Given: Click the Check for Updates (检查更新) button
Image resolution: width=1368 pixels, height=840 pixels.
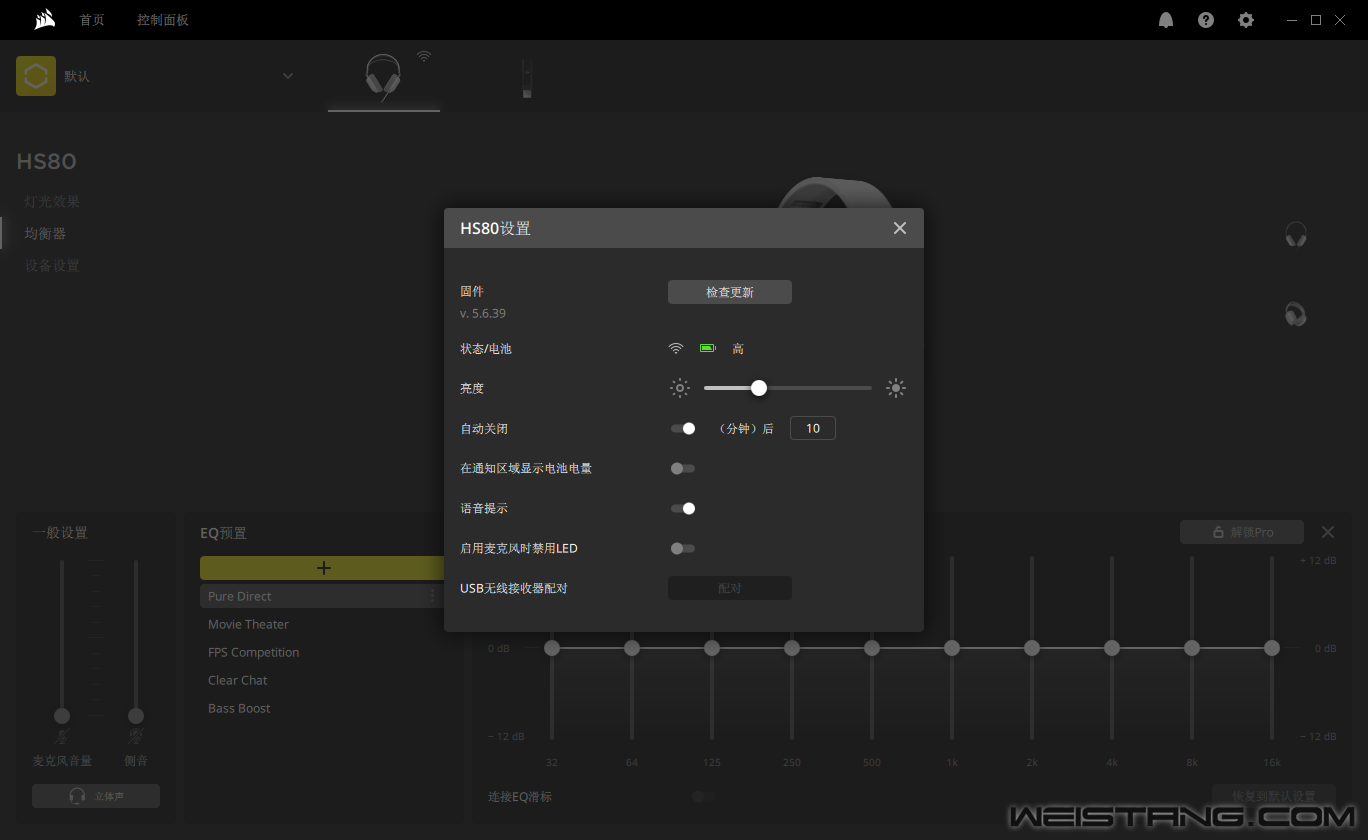Looking at the screenshot, I should pyautogui.click(x=730, y=292).
